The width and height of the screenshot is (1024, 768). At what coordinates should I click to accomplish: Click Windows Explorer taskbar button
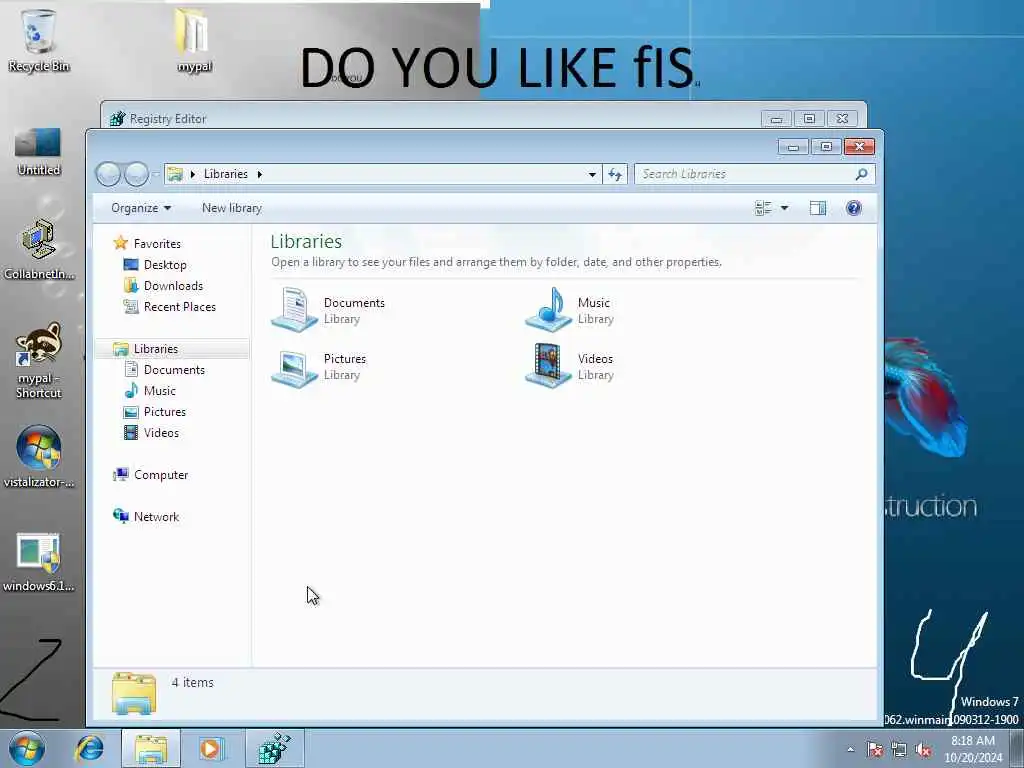pyautogui.click(x=151, y=748)
